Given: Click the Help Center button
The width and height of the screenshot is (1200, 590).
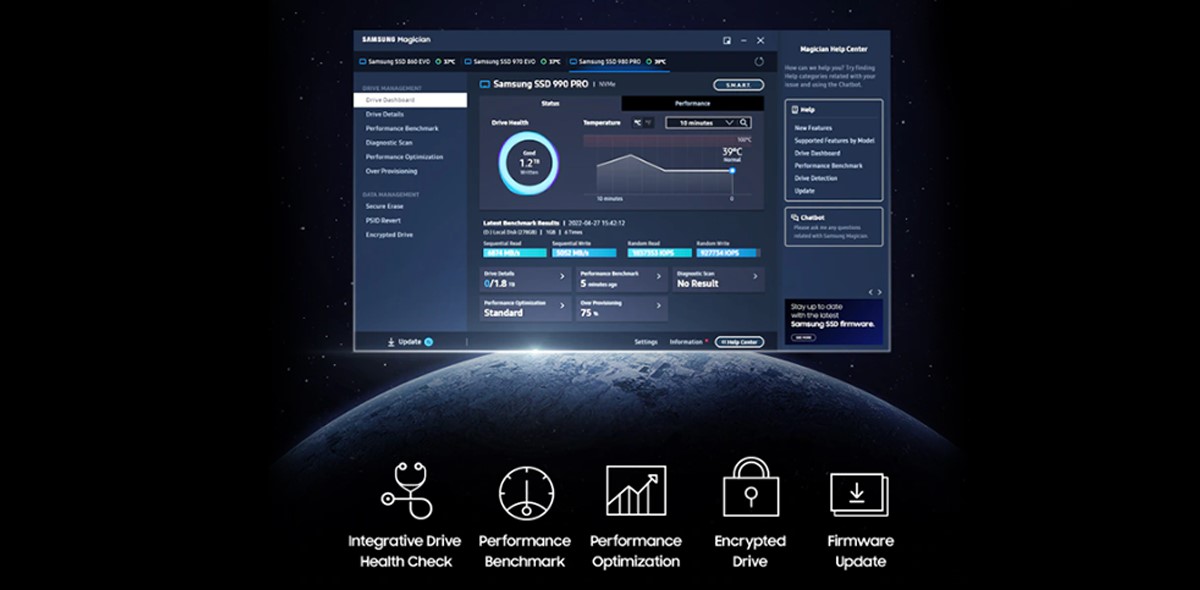Looking at the screenshot, I should pyautogui.click(x=740, y=342).
